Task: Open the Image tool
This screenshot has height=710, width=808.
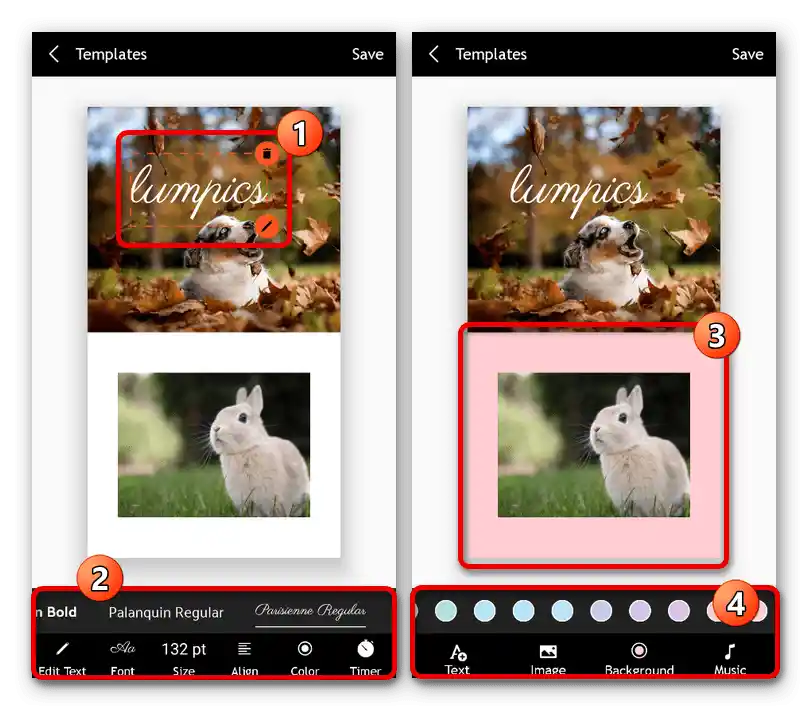Action: [548, 659]
